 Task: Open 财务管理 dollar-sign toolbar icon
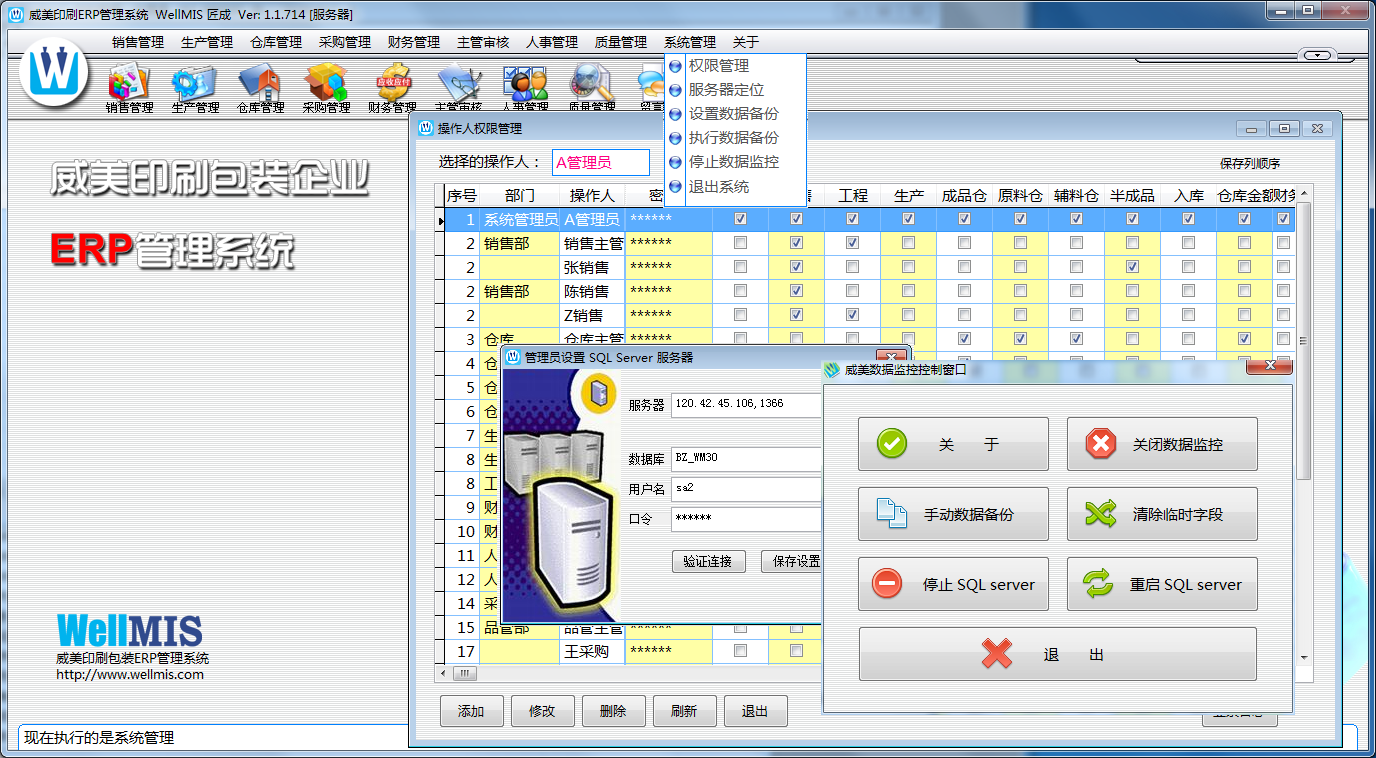tap(392, 82)
